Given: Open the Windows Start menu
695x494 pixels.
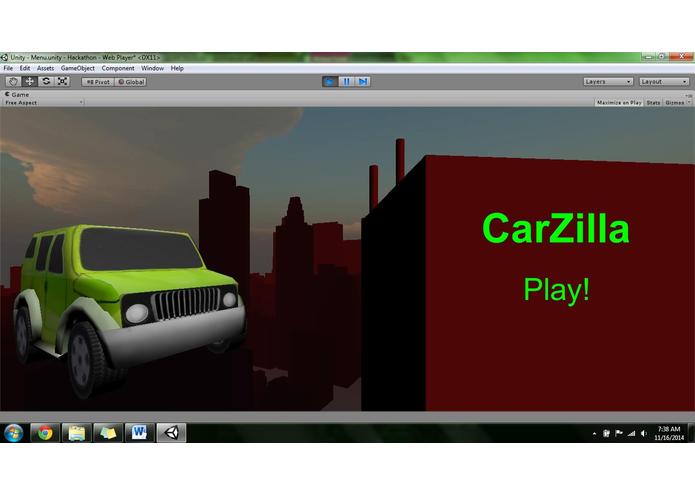Looking at the screenshot, I should 14,432.
